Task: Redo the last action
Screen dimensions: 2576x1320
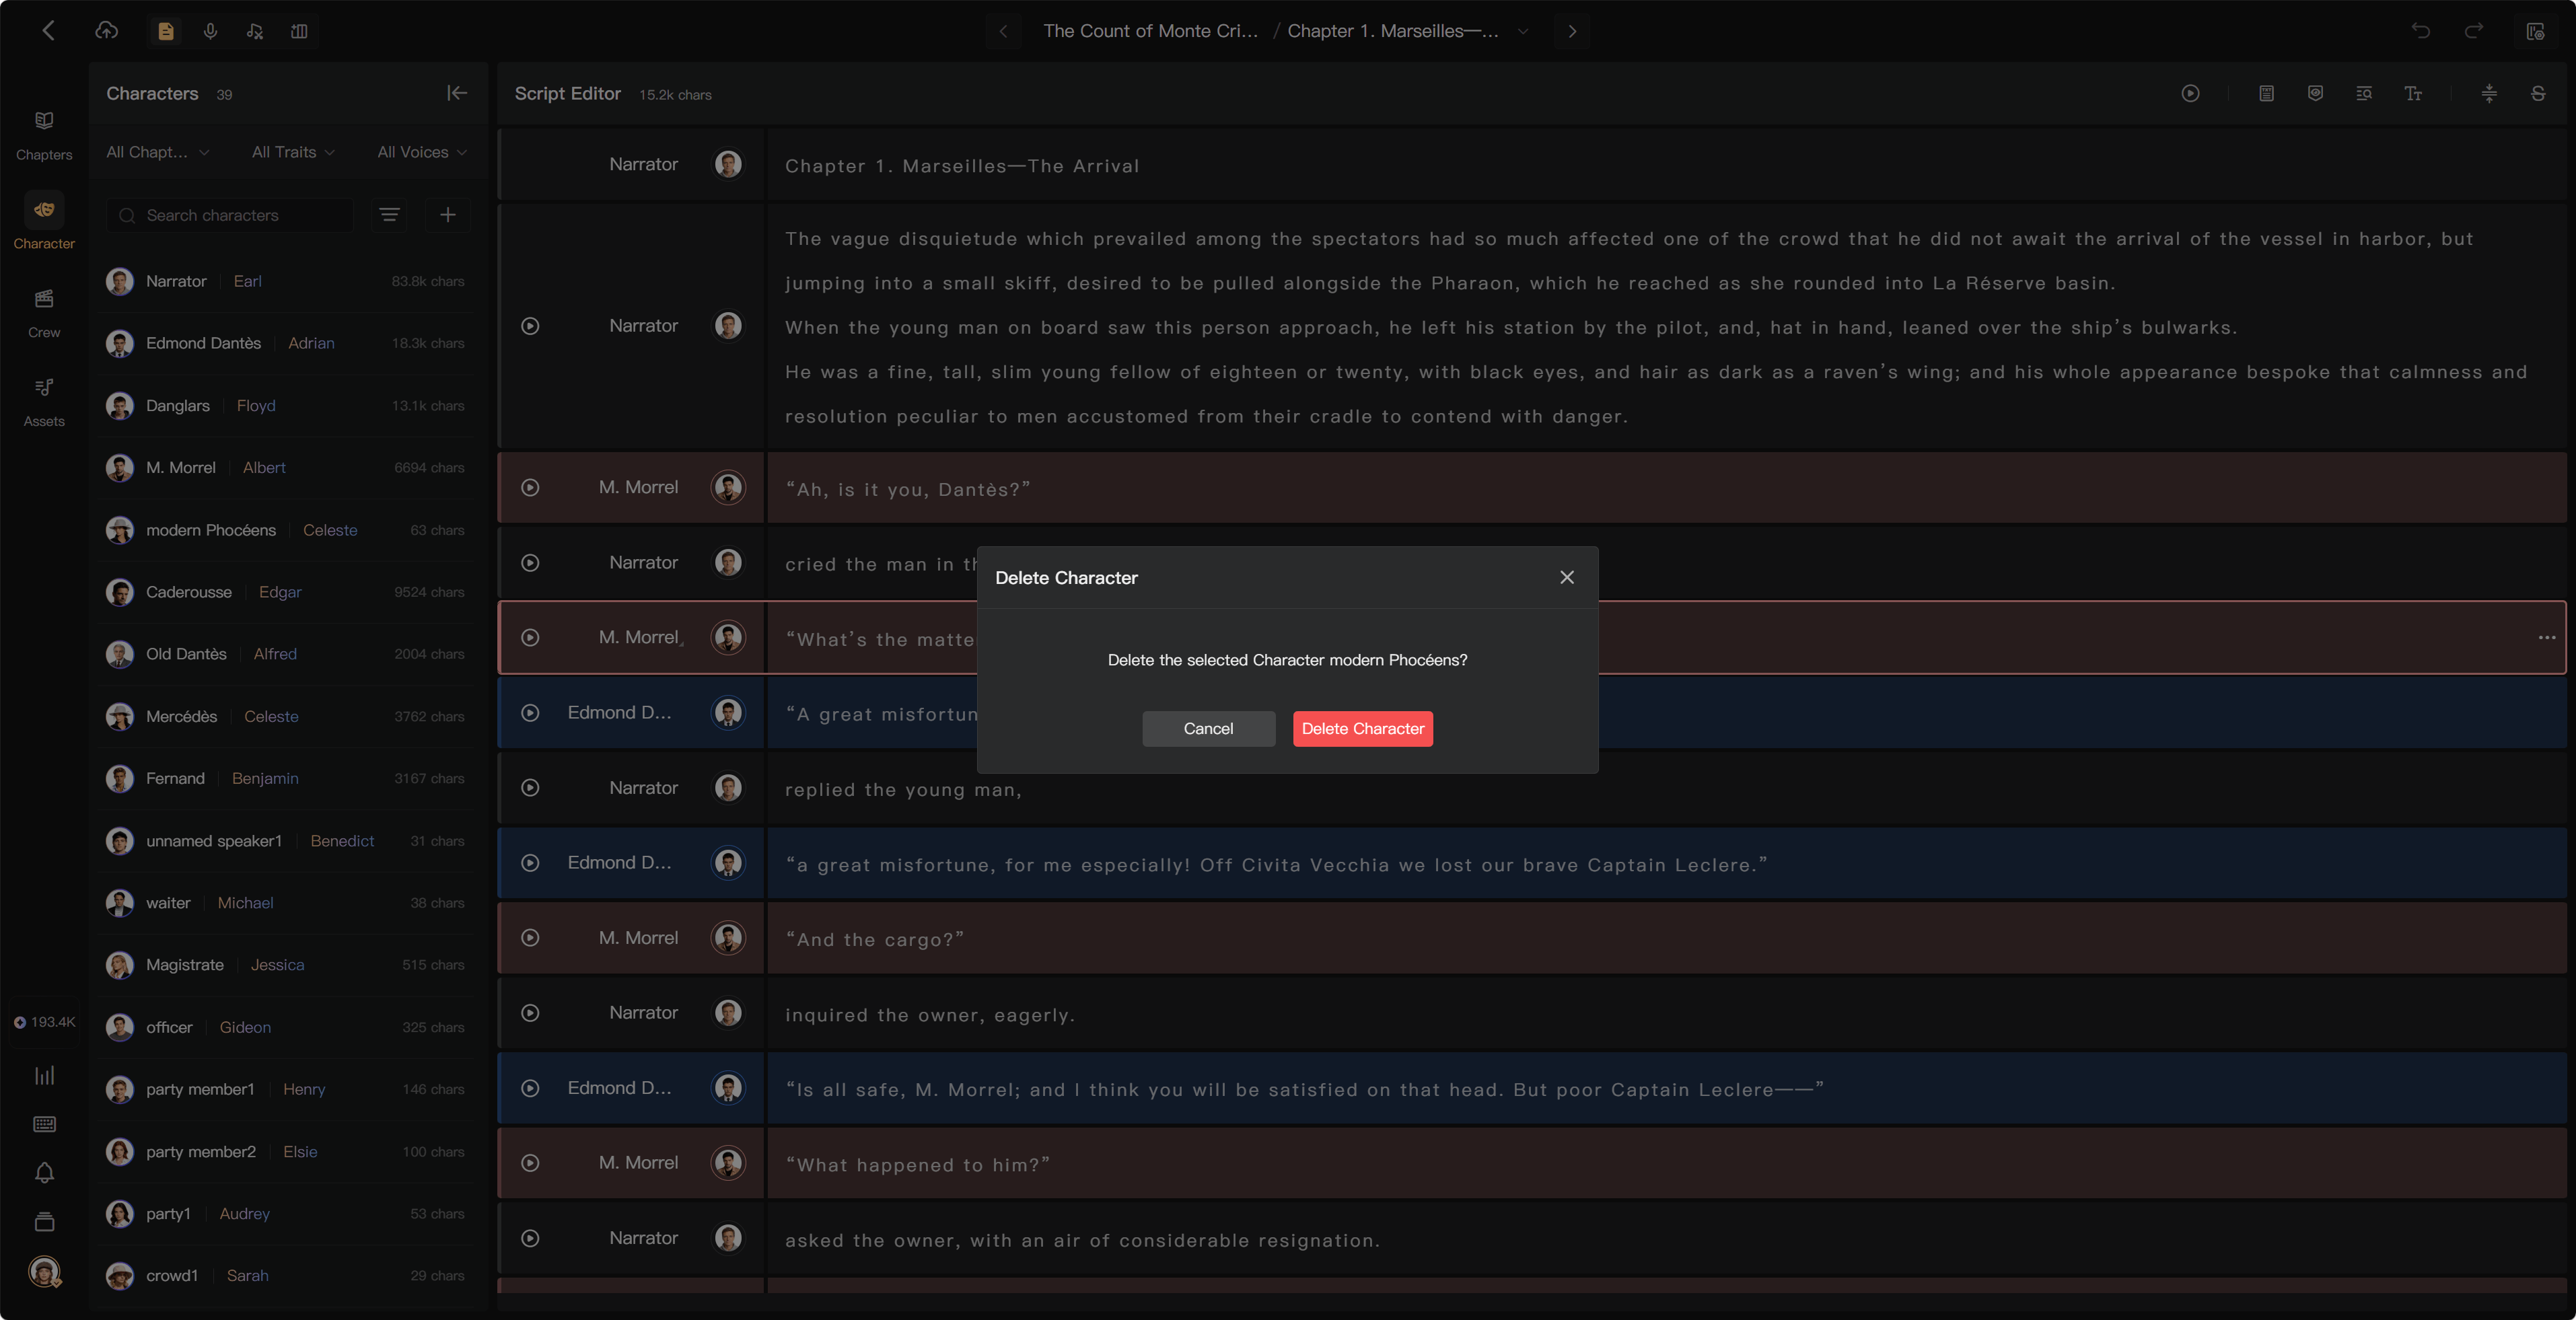Action: [2473, 31]
